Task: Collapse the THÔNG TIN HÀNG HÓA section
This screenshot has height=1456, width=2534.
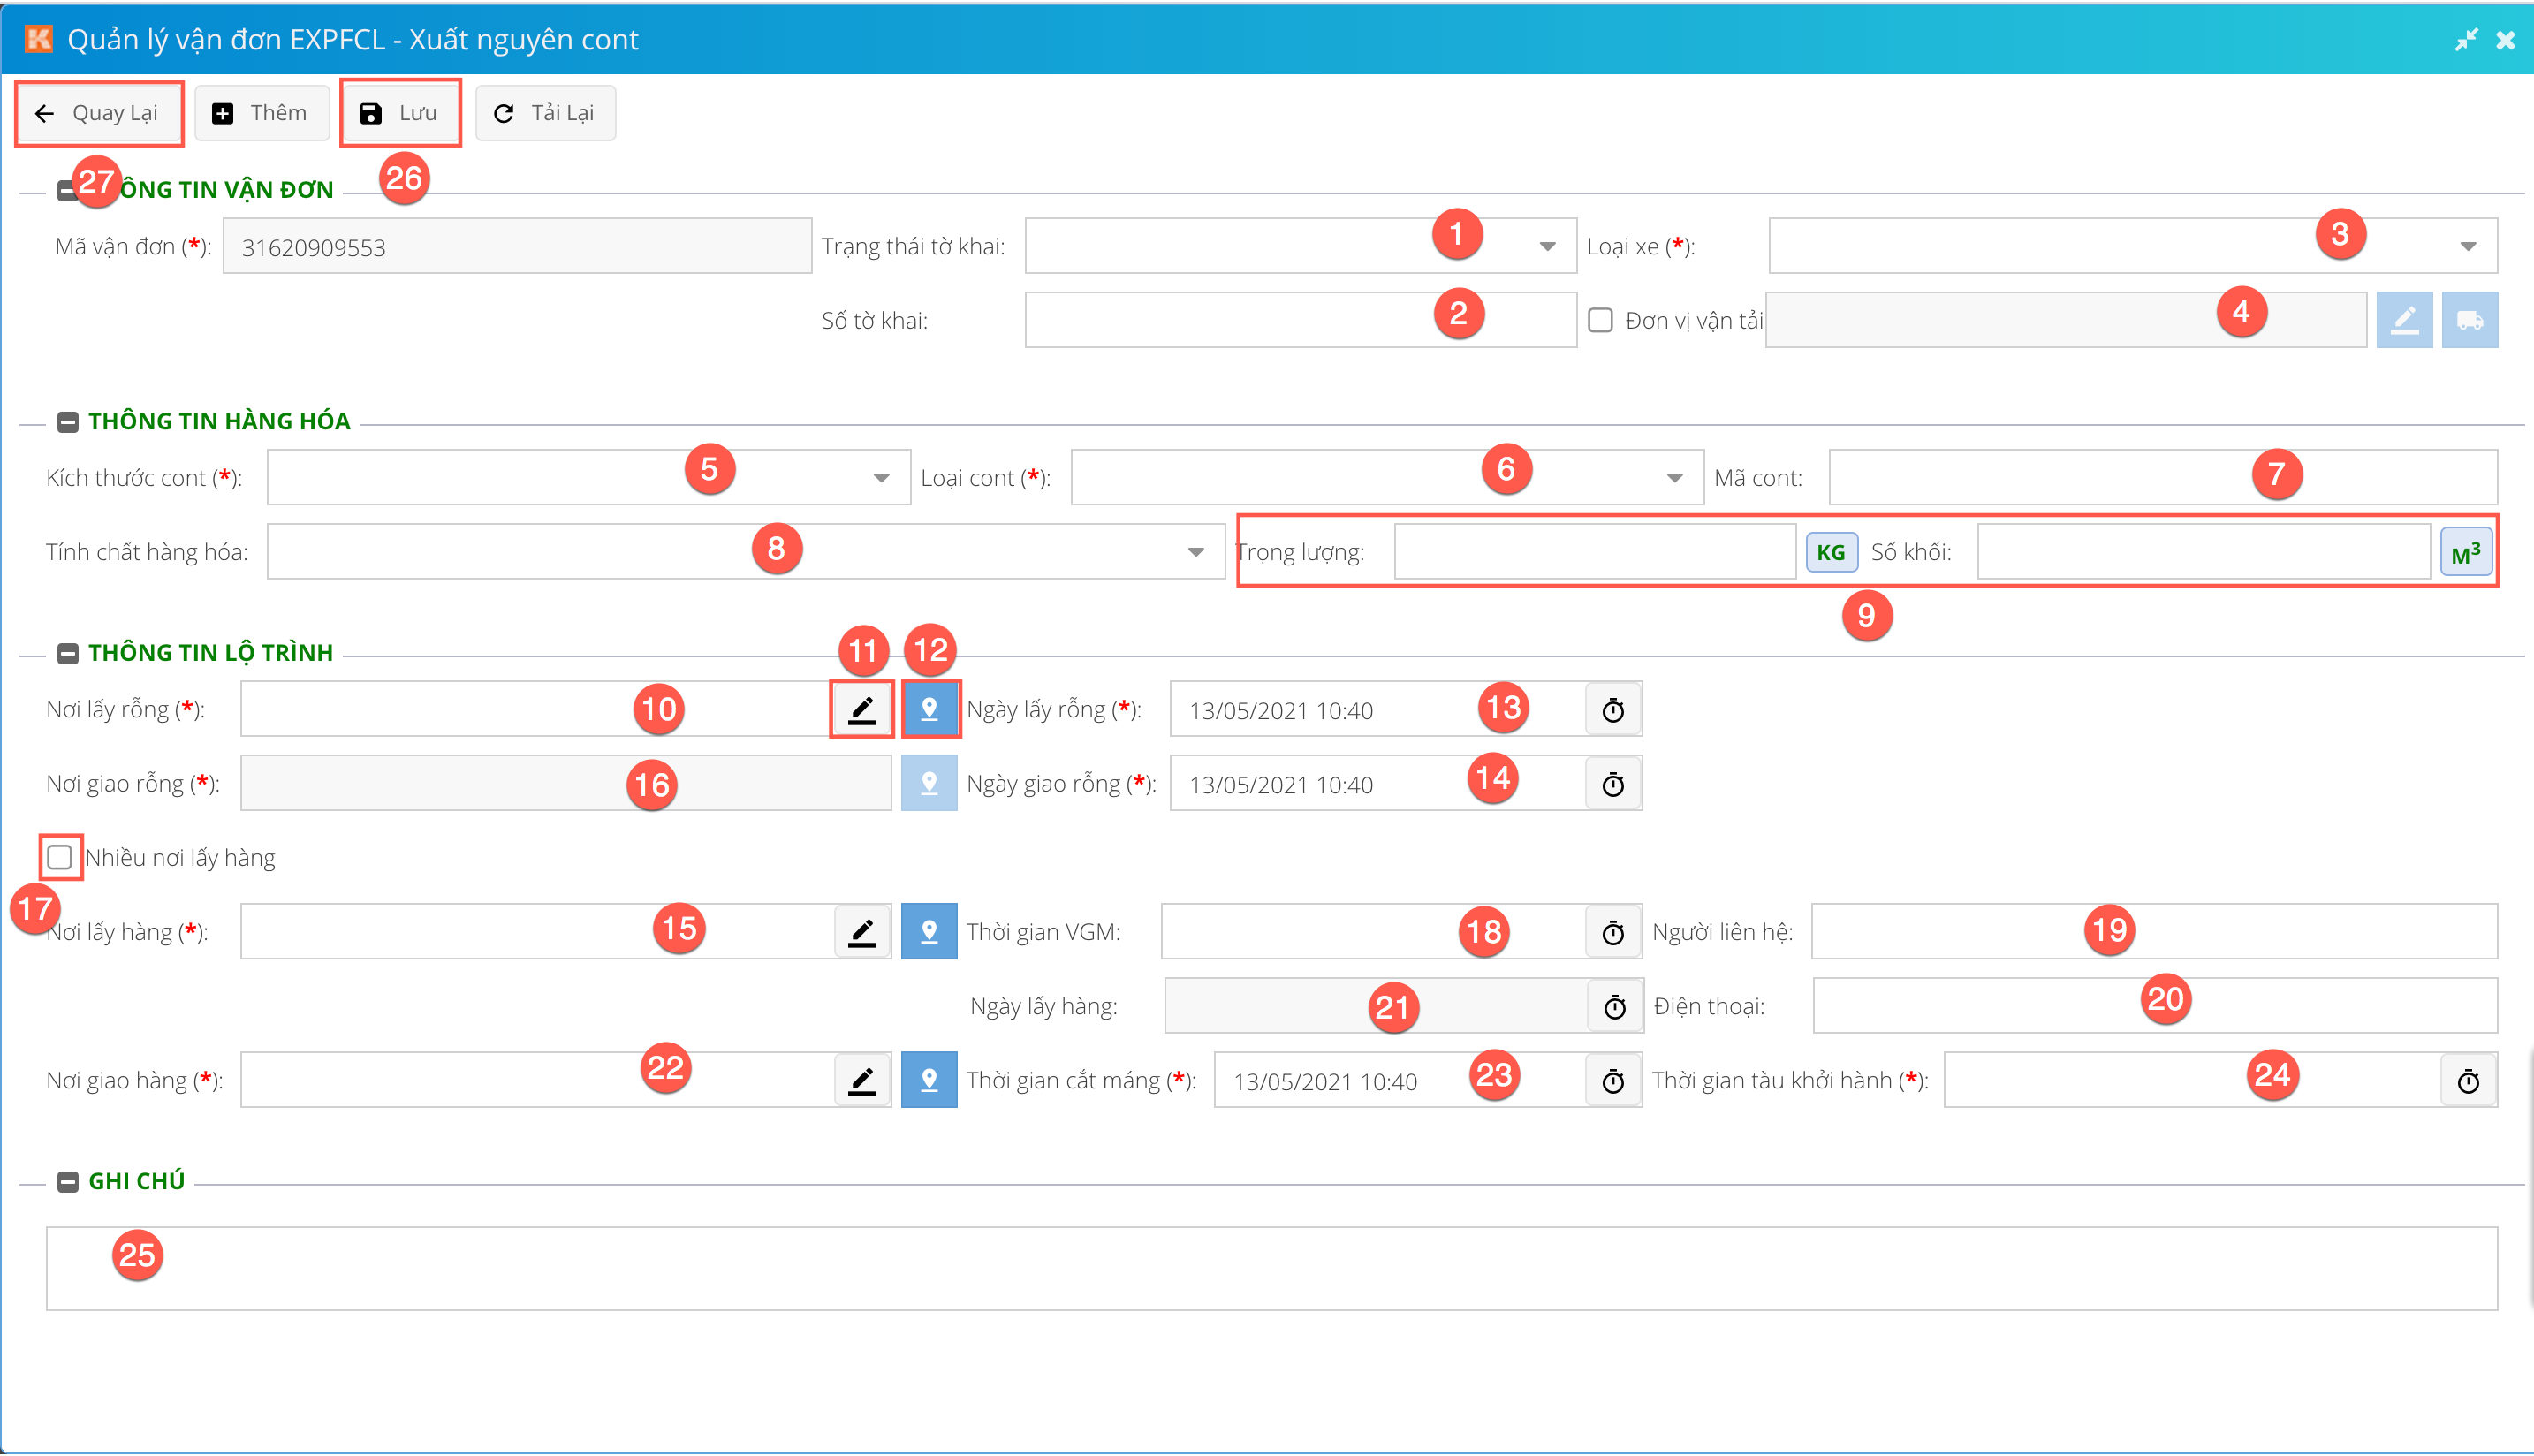Action: [x=68, y=422]
